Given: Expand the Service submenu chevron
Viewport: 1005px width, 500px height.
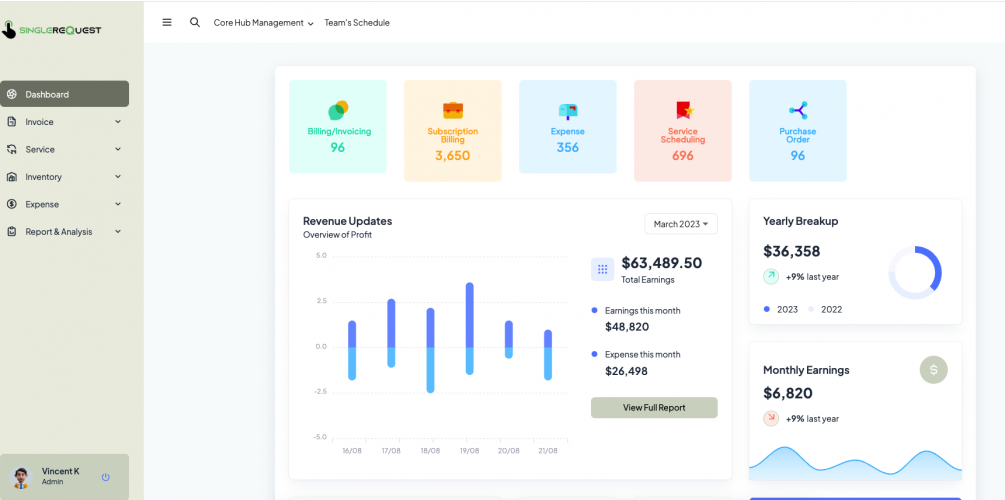Looking at the screenshot, I should point(118,149).
